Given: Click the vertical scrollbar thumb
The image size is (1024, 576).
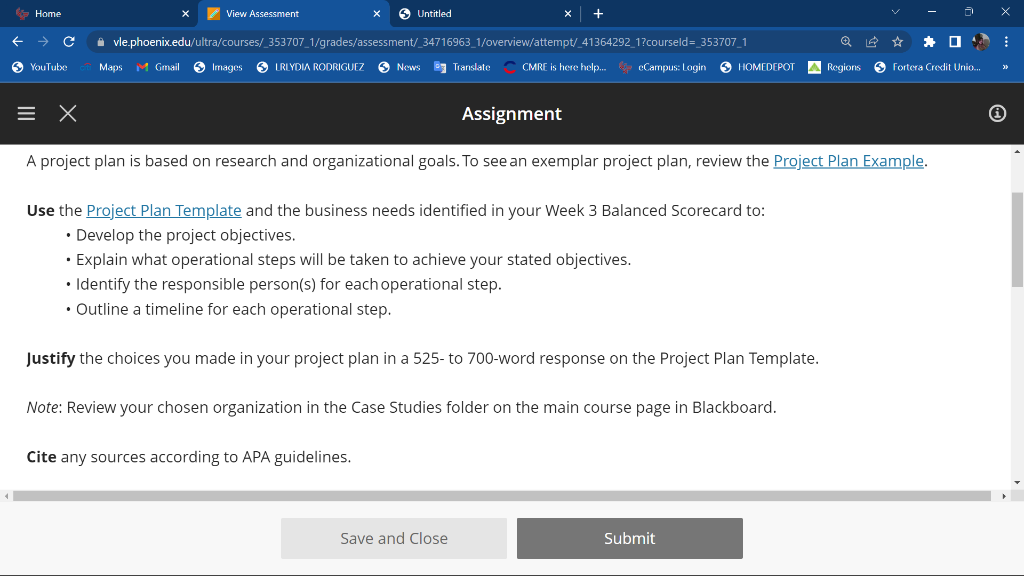Looking at the screenshot, I should tap(1017, 240).
